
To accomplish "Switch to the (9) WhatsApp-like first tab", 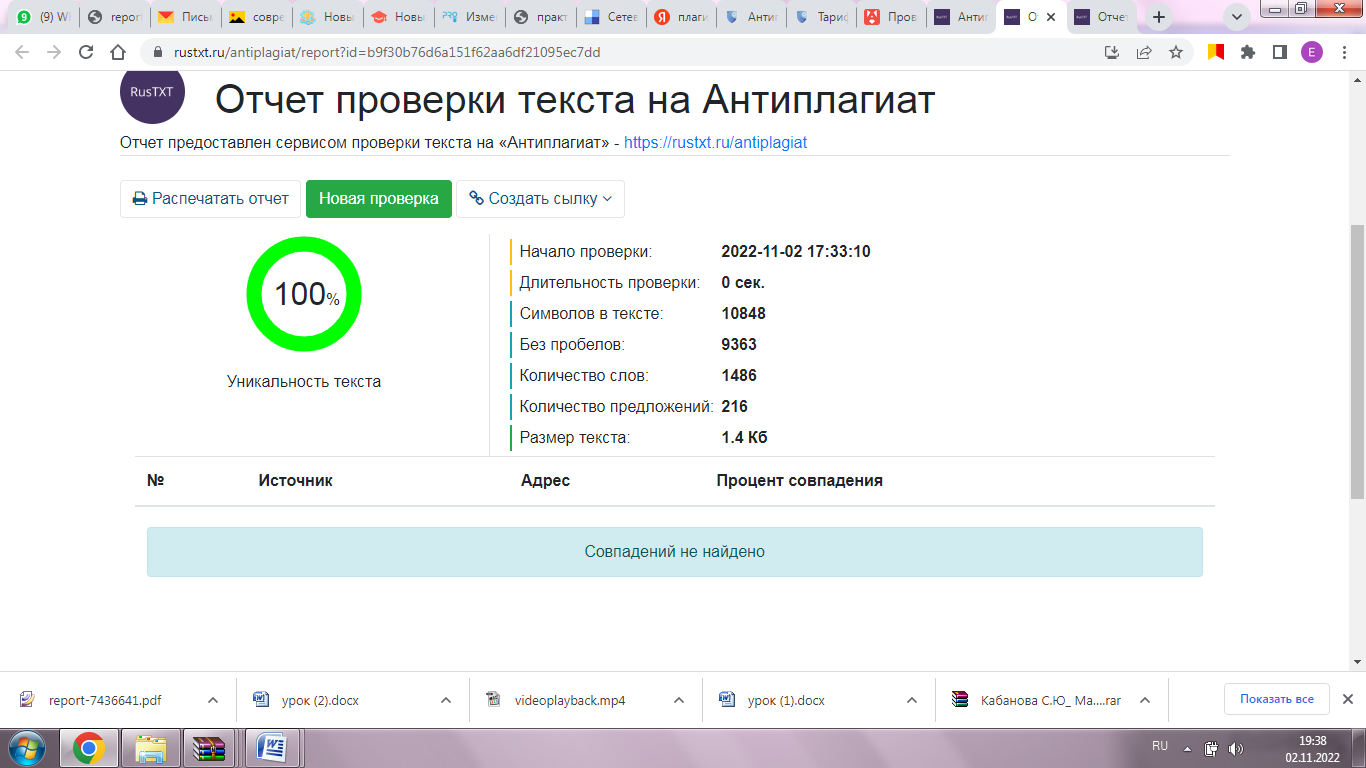I will coord(43,17).
